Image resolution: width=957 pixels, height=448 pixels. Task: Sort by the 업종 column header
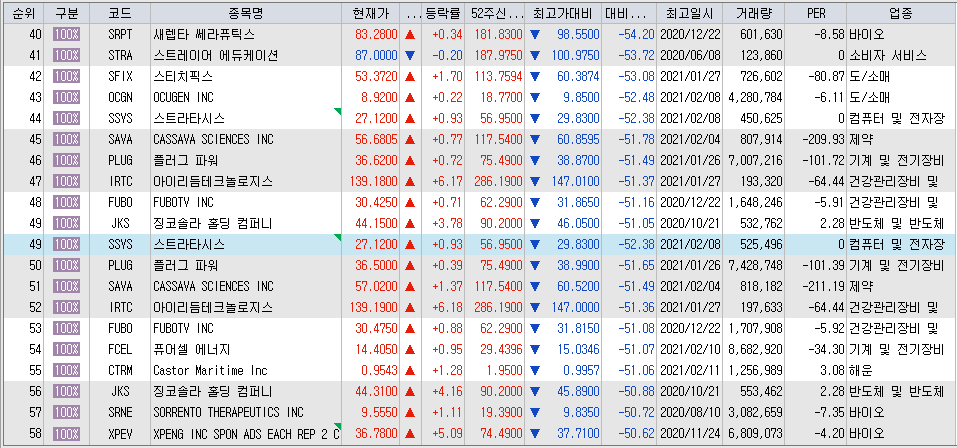(900, 13)
